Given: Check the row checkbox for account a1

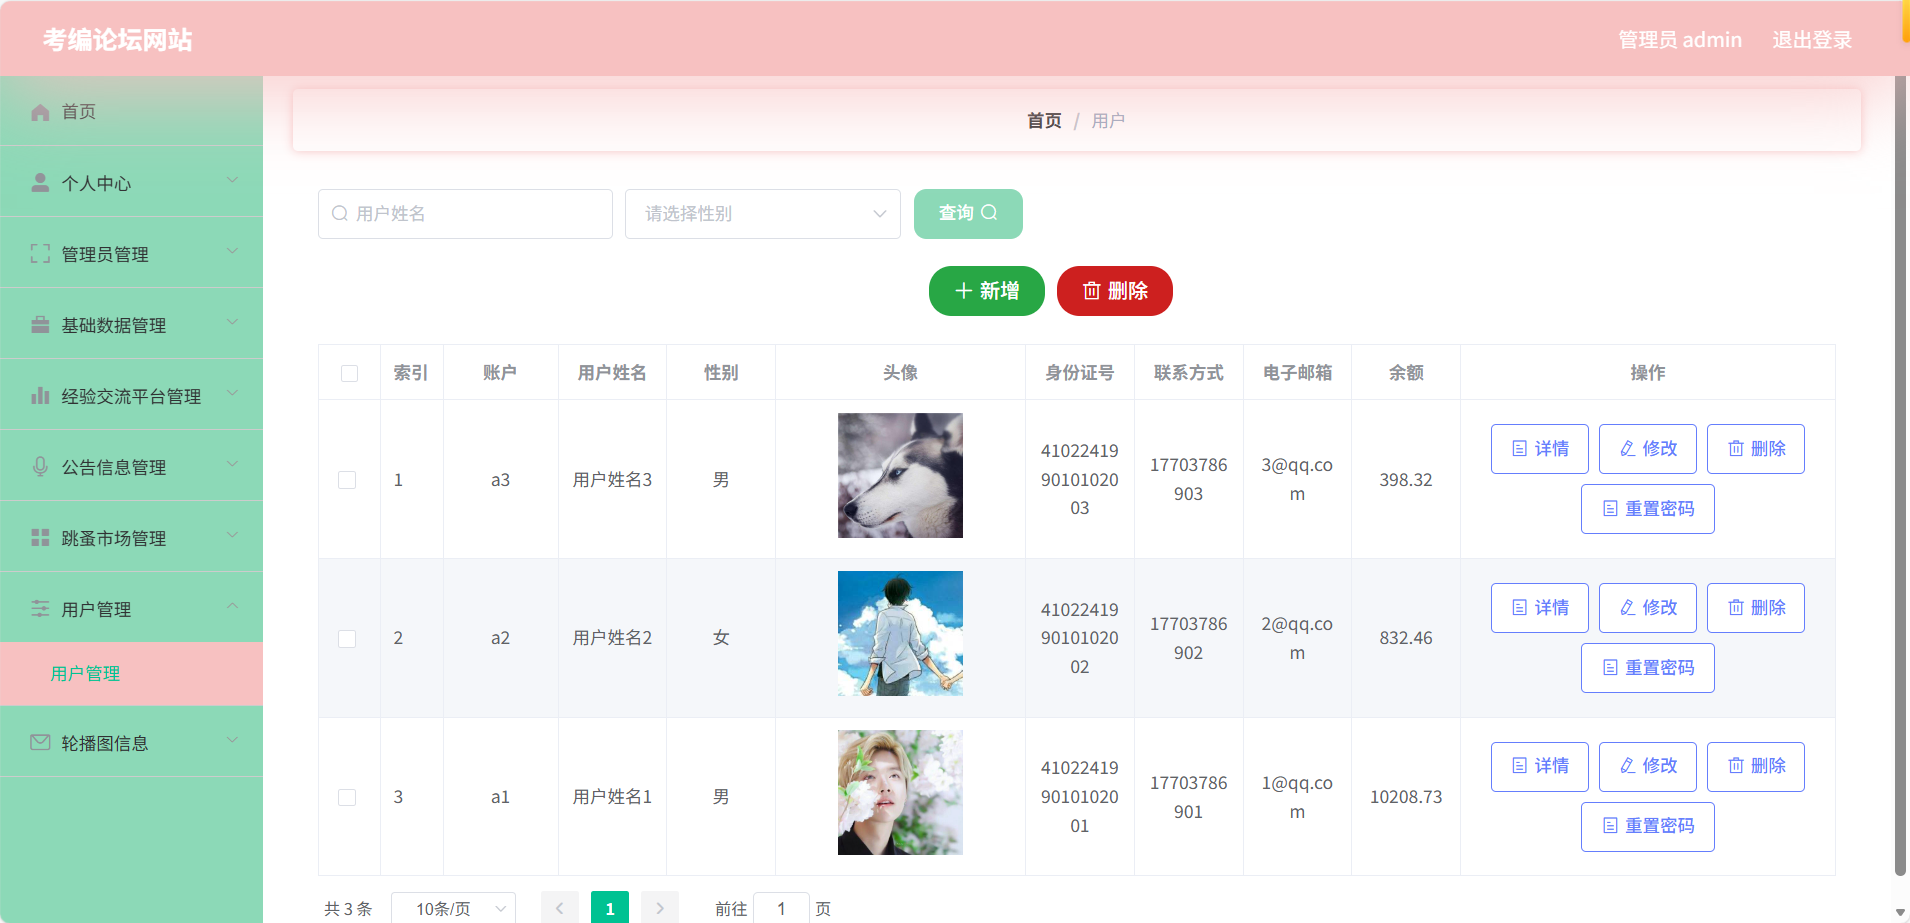Looking at the screenshot, I should click(347, 797).
